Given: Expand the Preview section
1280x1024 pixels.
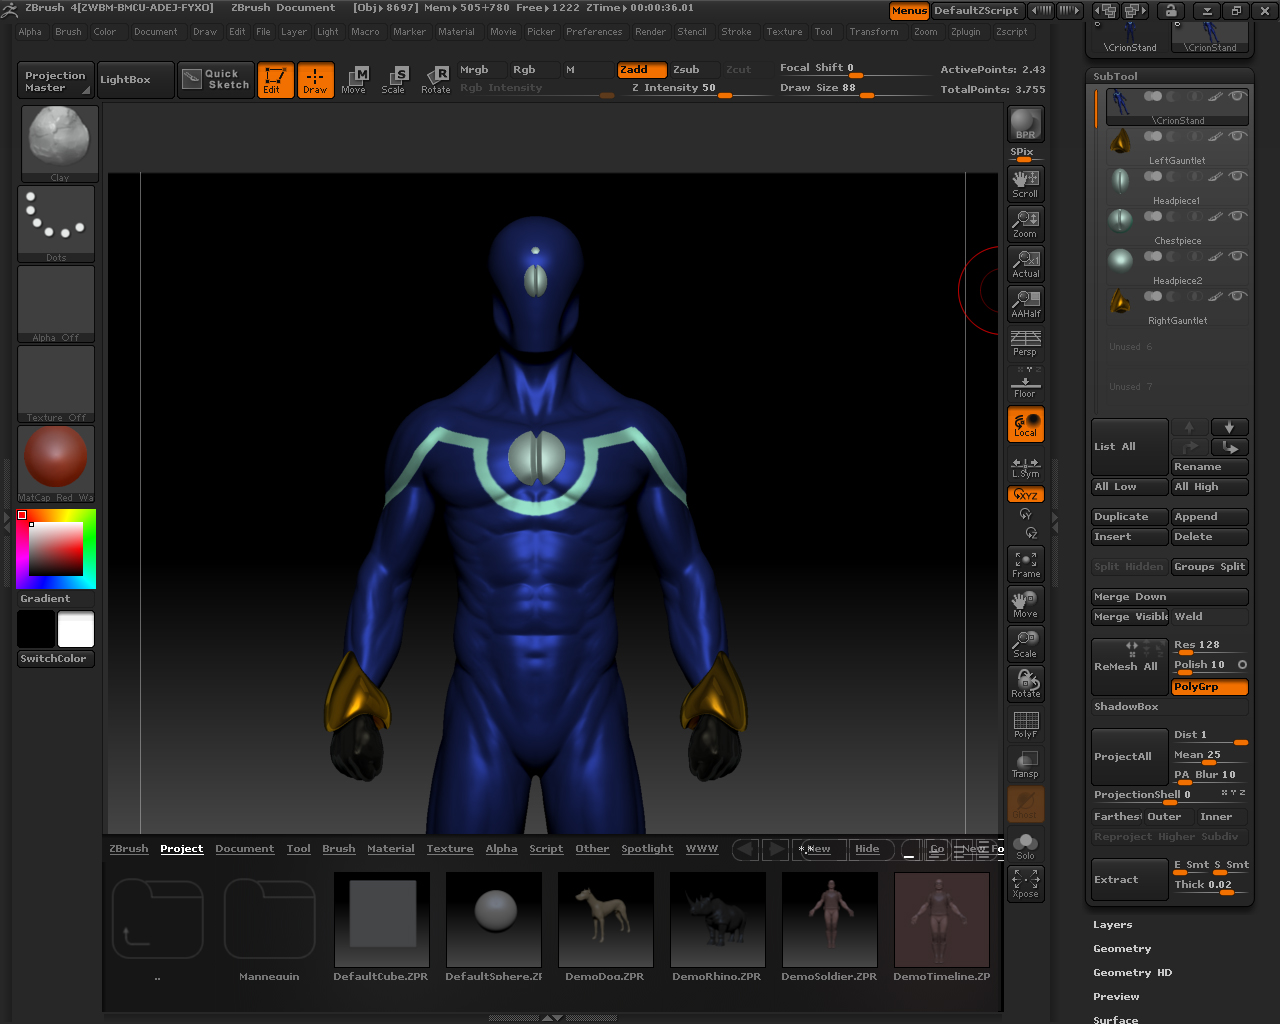Looking at the screenshot, I should tap(1116, 997).
